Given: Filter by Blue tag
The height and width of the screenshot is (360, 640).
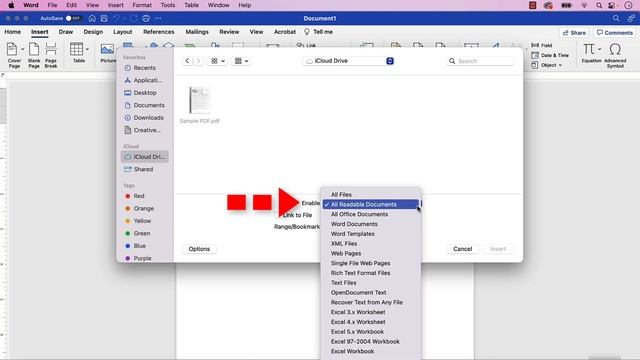Looking at the screenshot, I should (136, 246).
